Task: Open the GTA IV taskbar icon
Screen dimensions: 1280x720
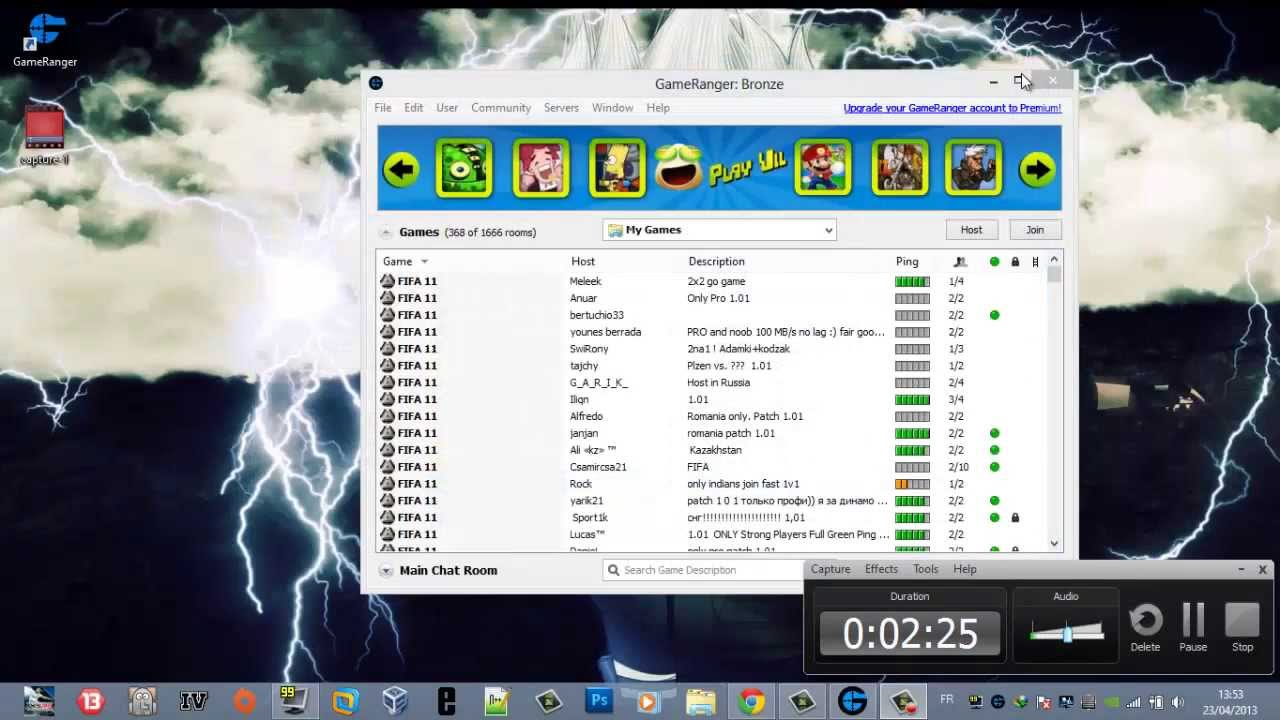Action: [x=193, y=701]
